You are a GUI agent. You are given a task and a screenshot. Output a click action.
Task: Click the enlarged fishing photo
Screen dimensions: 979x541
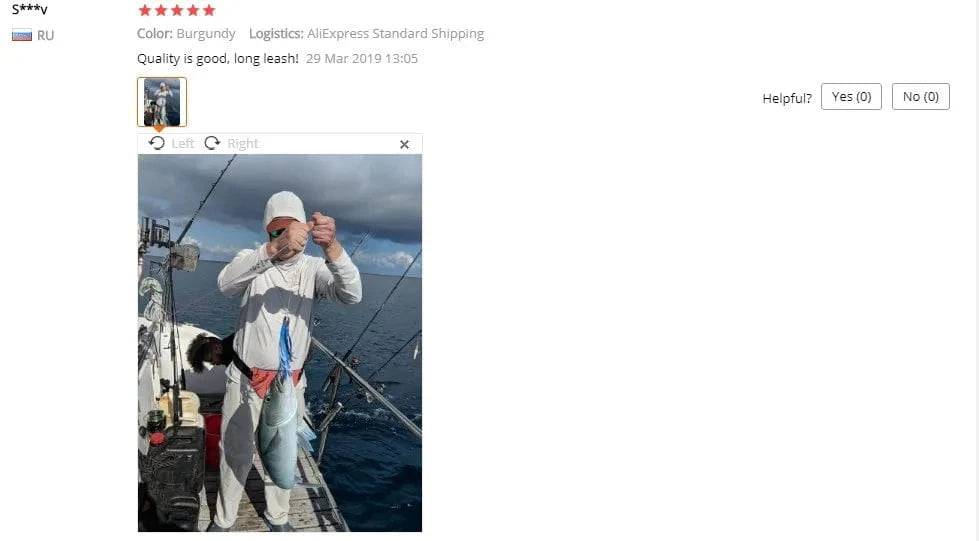(280, 343)
